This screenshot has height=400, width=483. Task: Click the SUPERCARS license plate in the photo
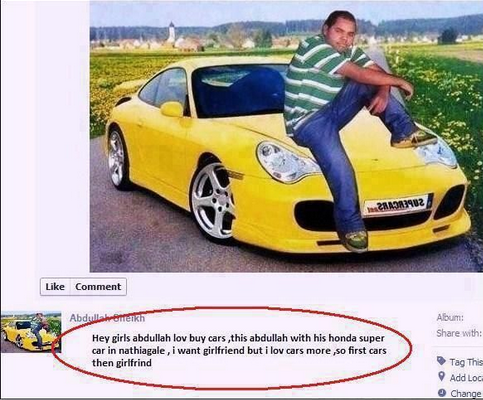coord(397,205)
